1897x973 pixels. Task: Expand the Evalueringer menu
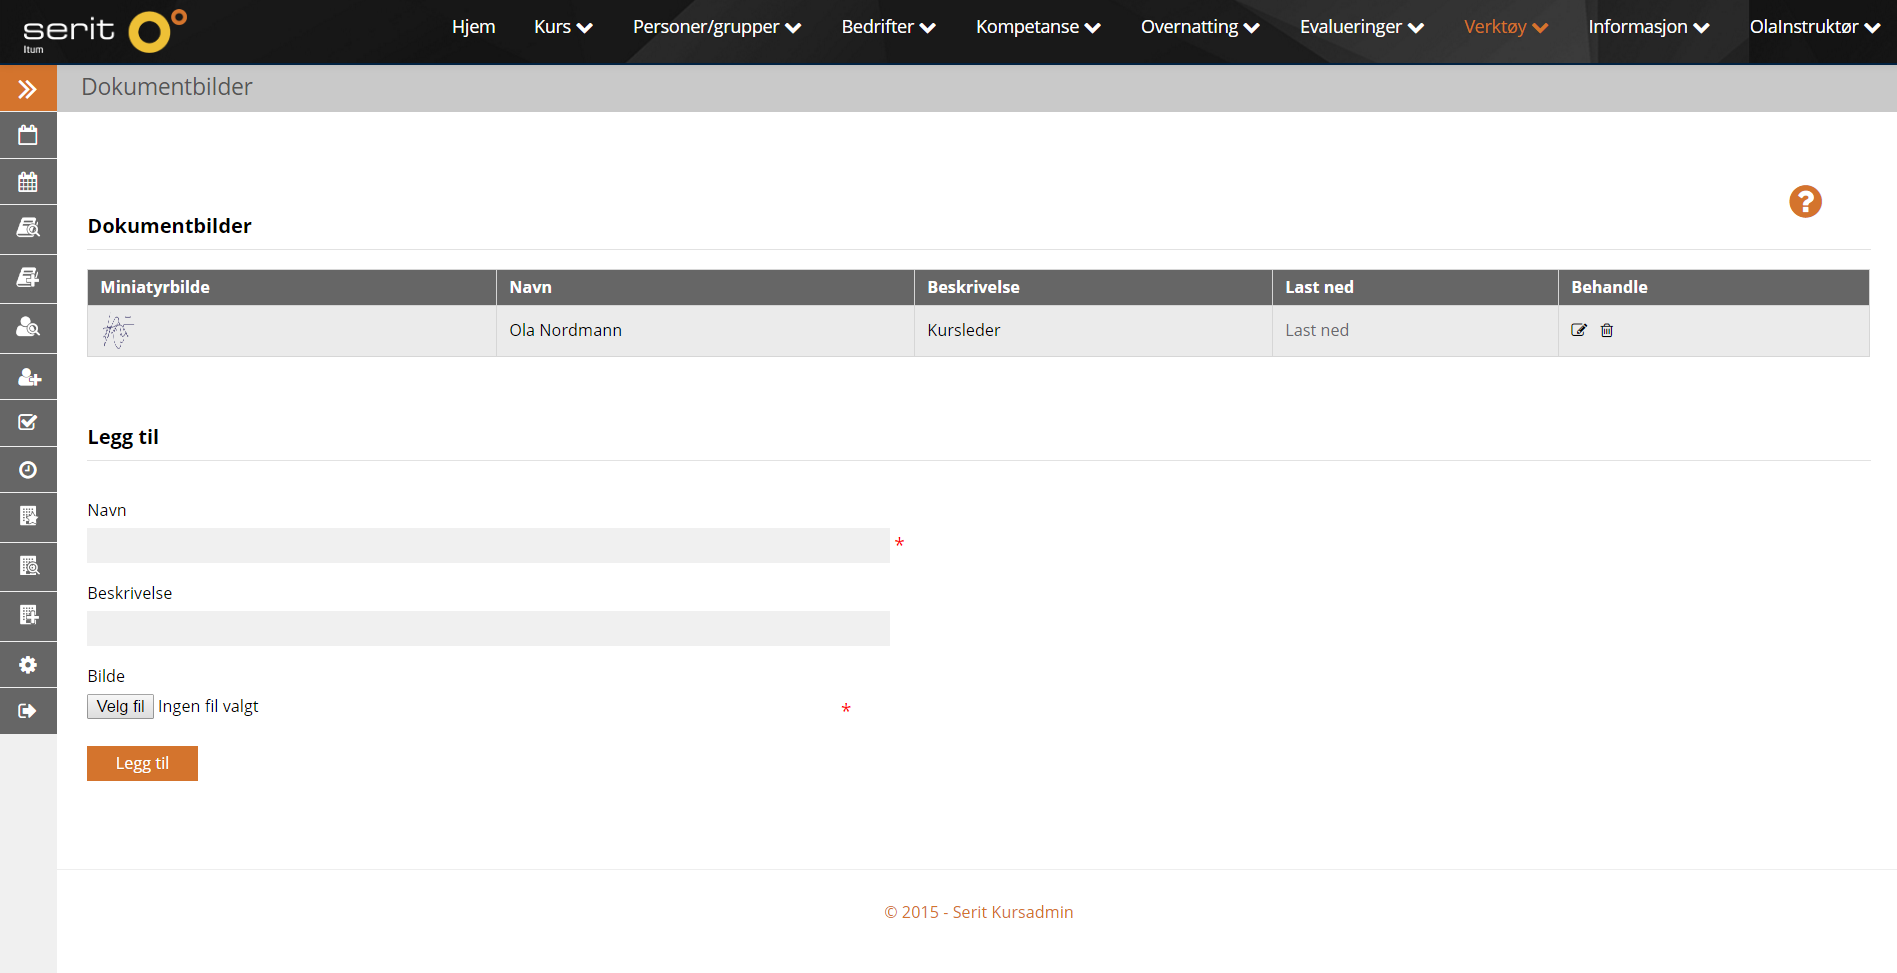point(1362,27)
